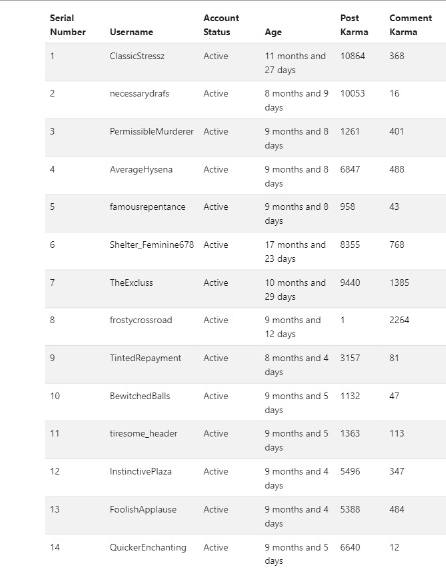Image resolution: width=446 pixels, height=570 pixels.
Task: Click InstinctivePlaza username
Action: pyautogui.click(x=140, y=472)
